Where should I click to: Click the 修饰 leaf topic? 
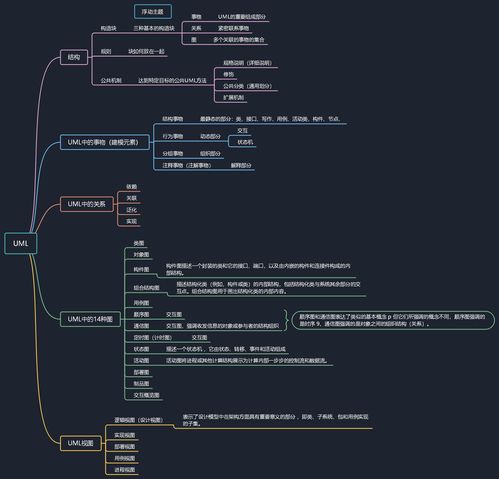228,75
